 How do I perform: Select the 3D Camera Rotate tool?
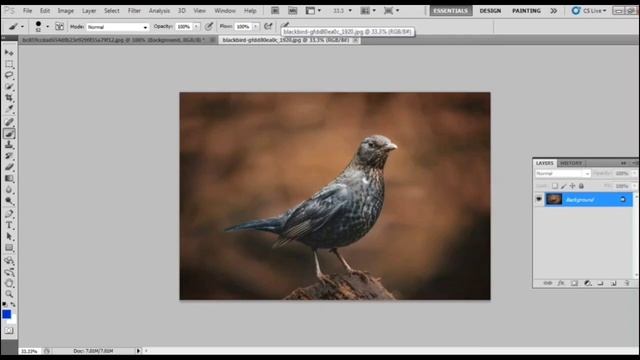9,272
